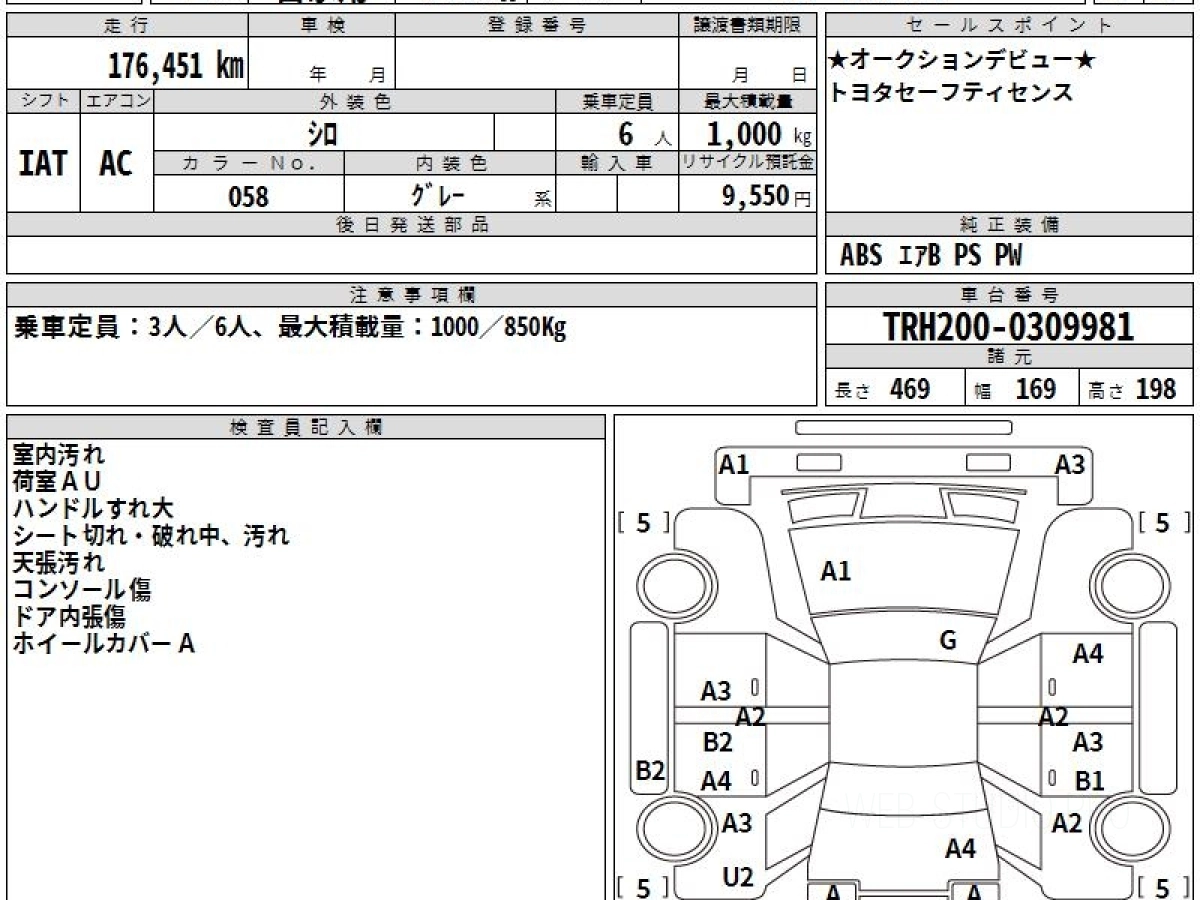The width and height of the screenshot is (1200, 900).
Task: Click the G mark on the windshield
Action: pos(948,642)
